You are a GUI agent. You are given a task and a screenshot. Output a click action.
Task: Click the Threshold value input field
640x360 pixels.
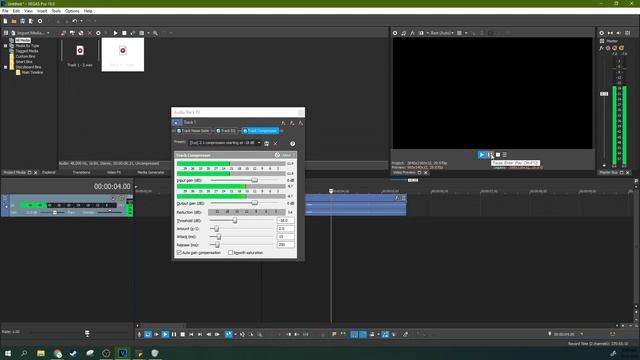pos(285,220)
